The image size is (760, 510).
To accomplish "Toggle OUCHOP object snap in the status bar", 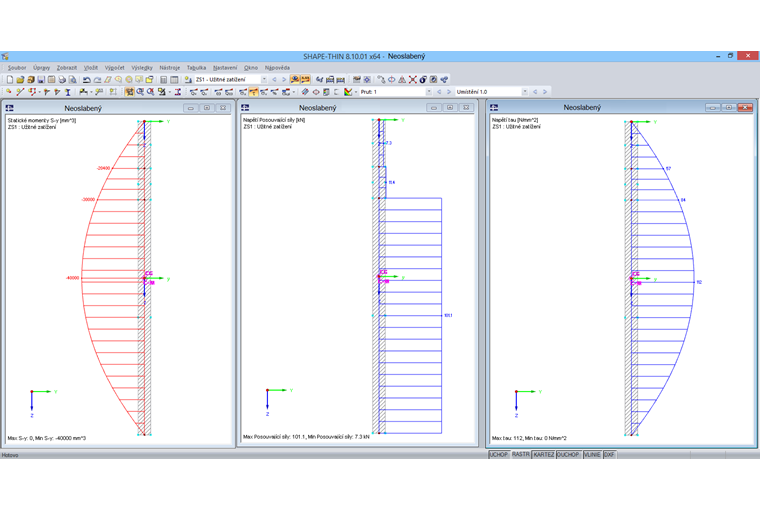I will pos(568,455).
